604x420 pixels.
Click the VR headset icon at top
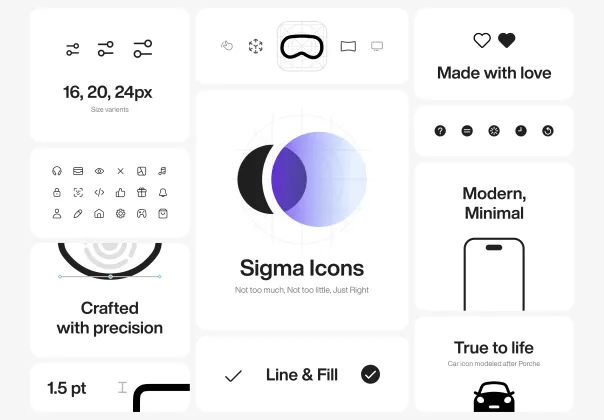[302, 47]
